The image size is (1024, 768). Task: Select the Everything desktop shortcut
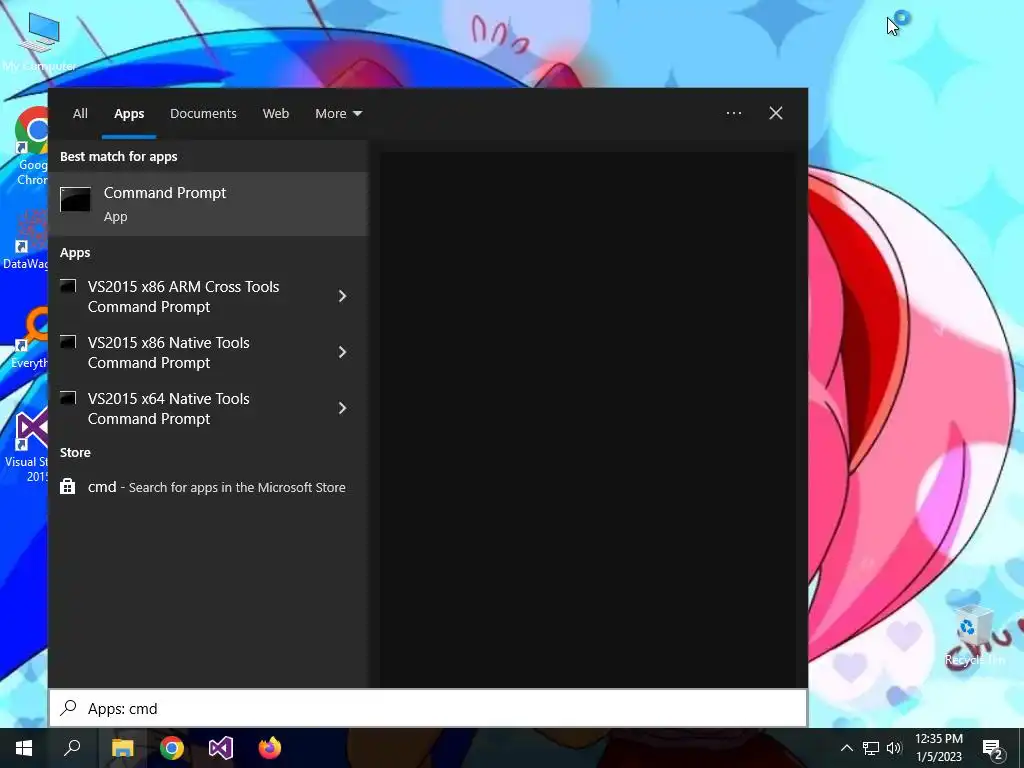pyautogui.click(x=29, y=338)
